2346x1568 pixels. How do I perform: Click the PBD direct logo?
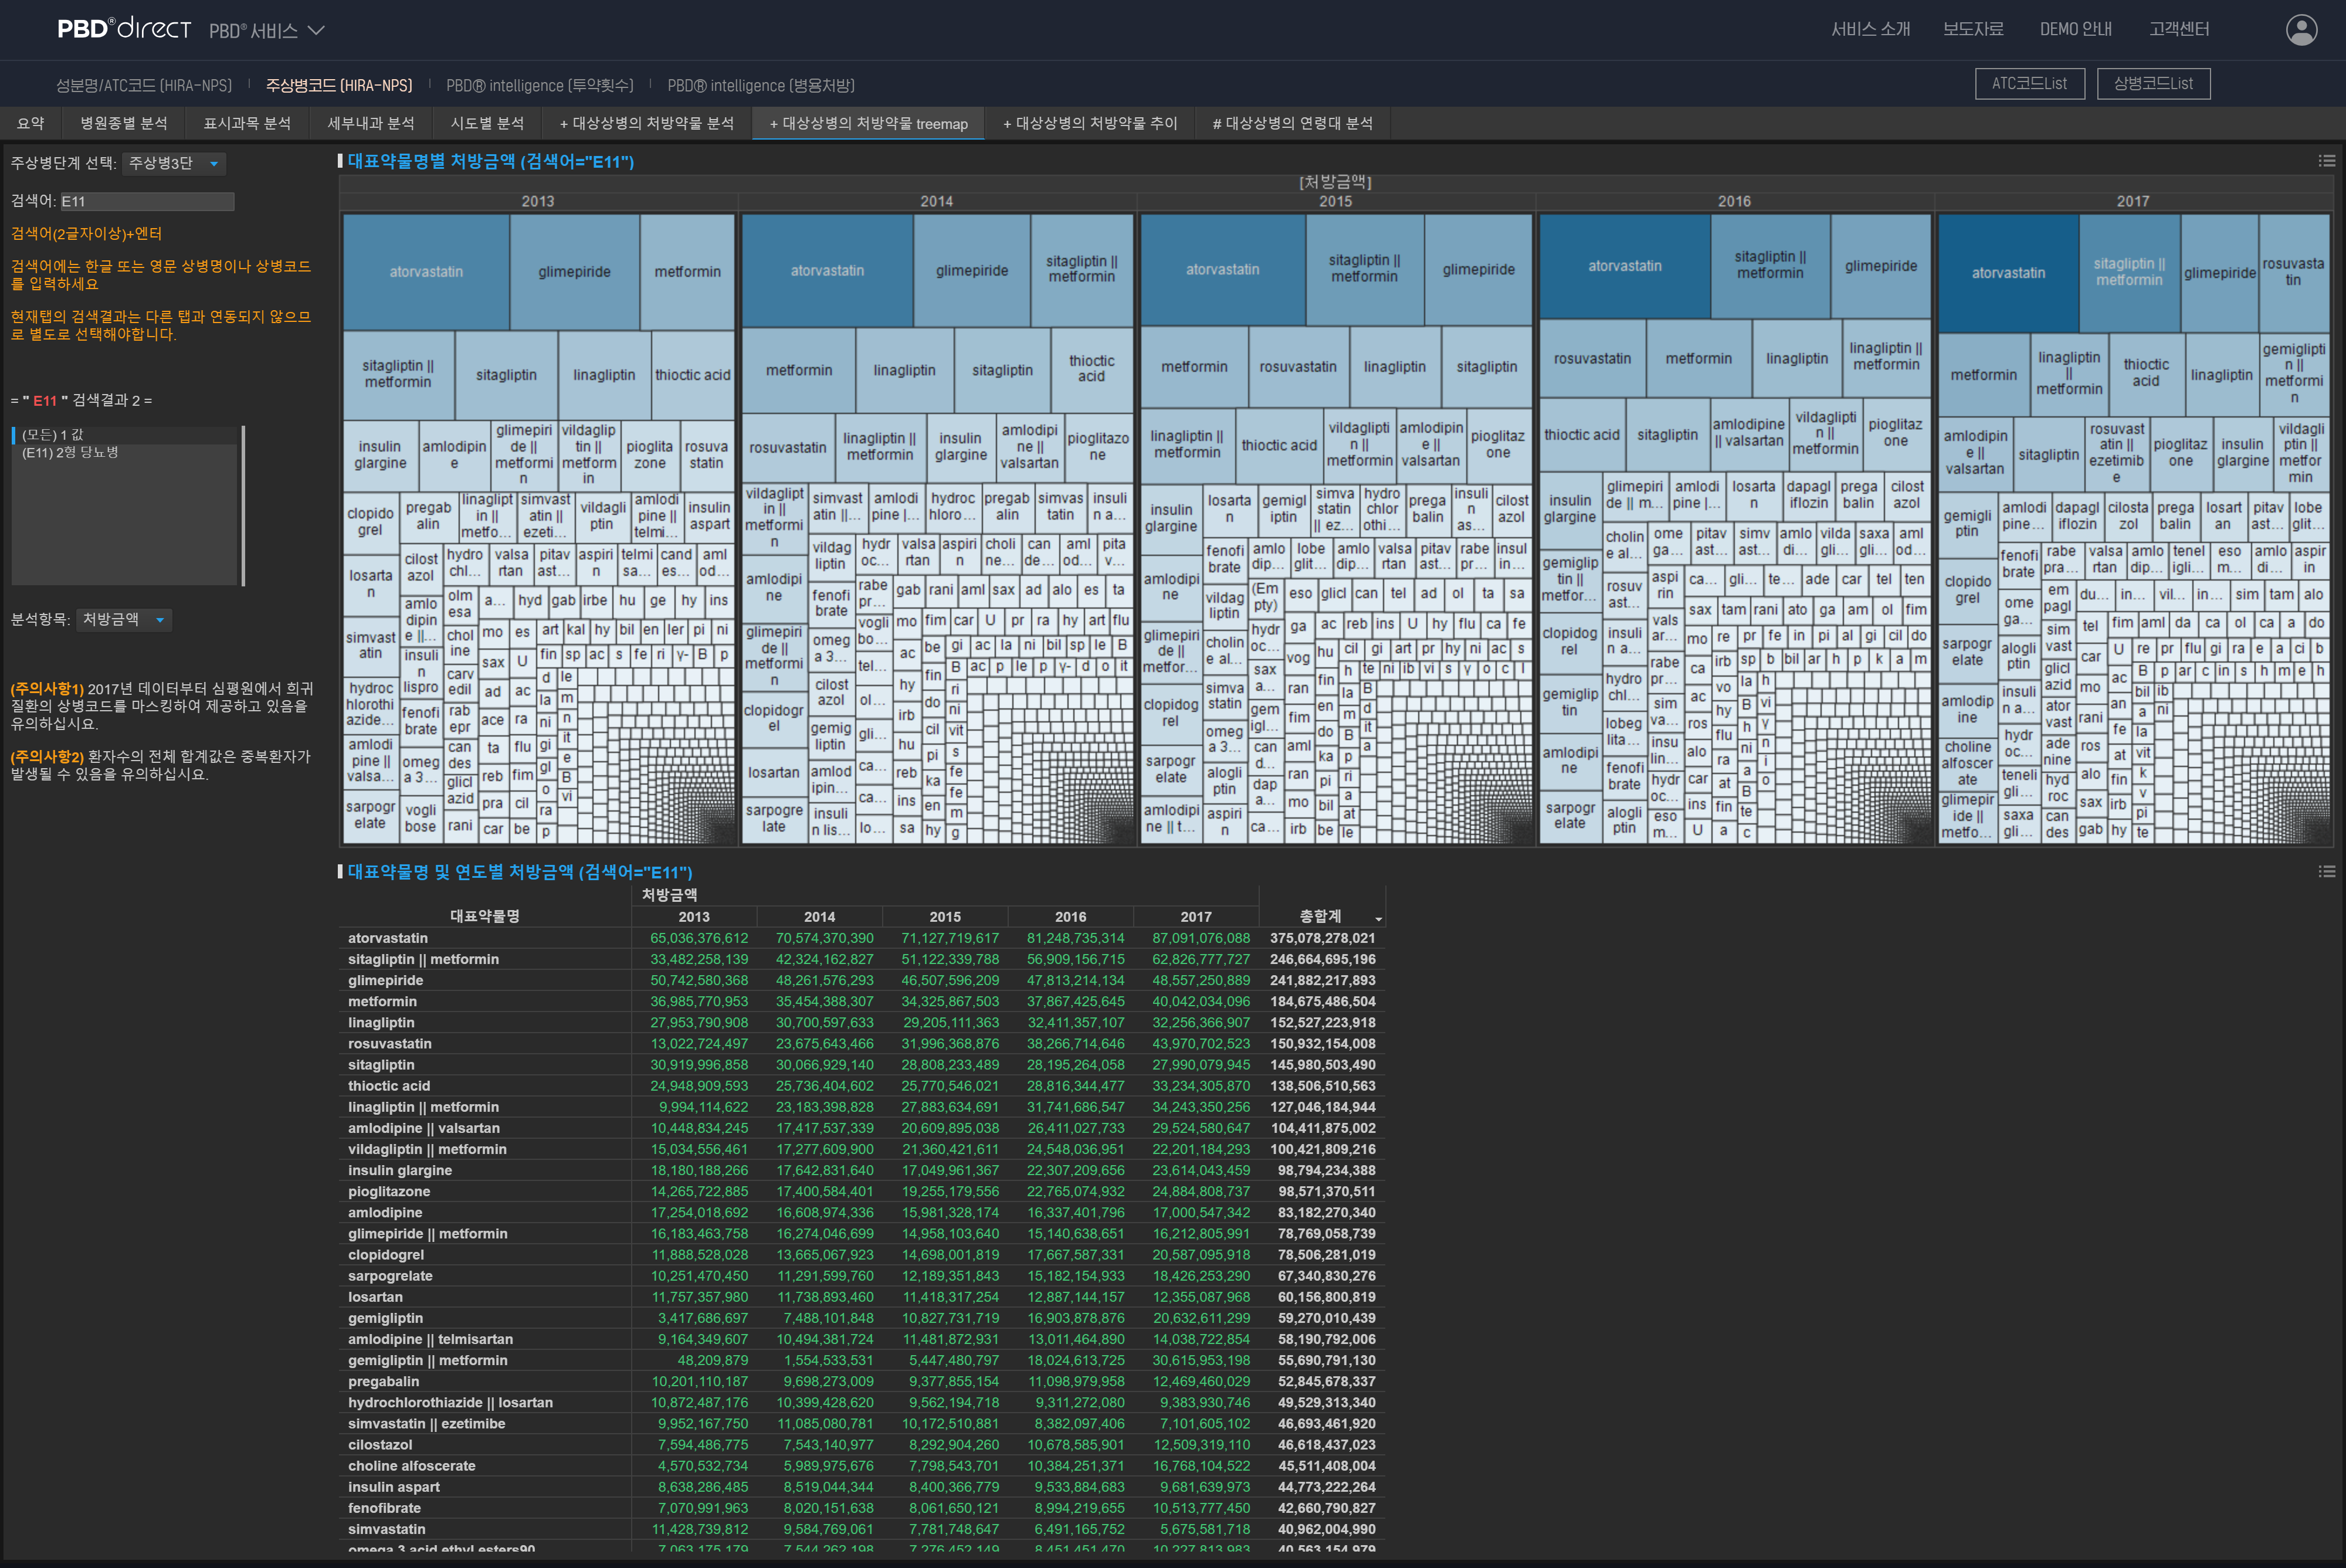coord(124,28)
